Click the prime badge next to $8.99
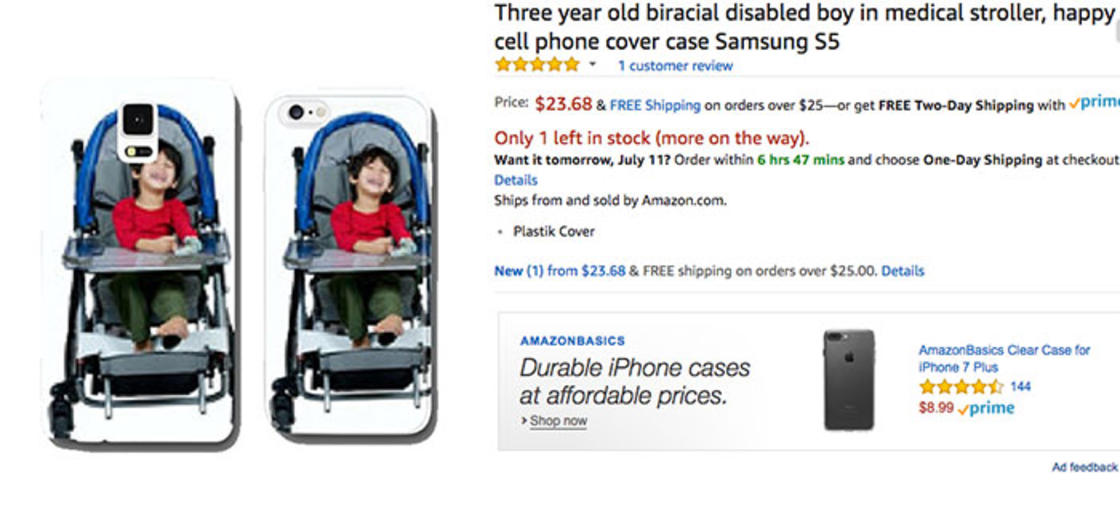 pyautogui.click(x=986, y=408)
